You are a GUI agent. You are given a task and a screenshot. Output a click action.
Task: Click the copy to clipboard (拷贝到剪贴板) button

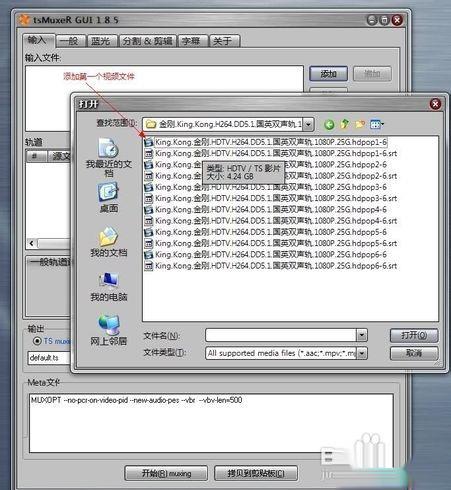coord(256,473)
